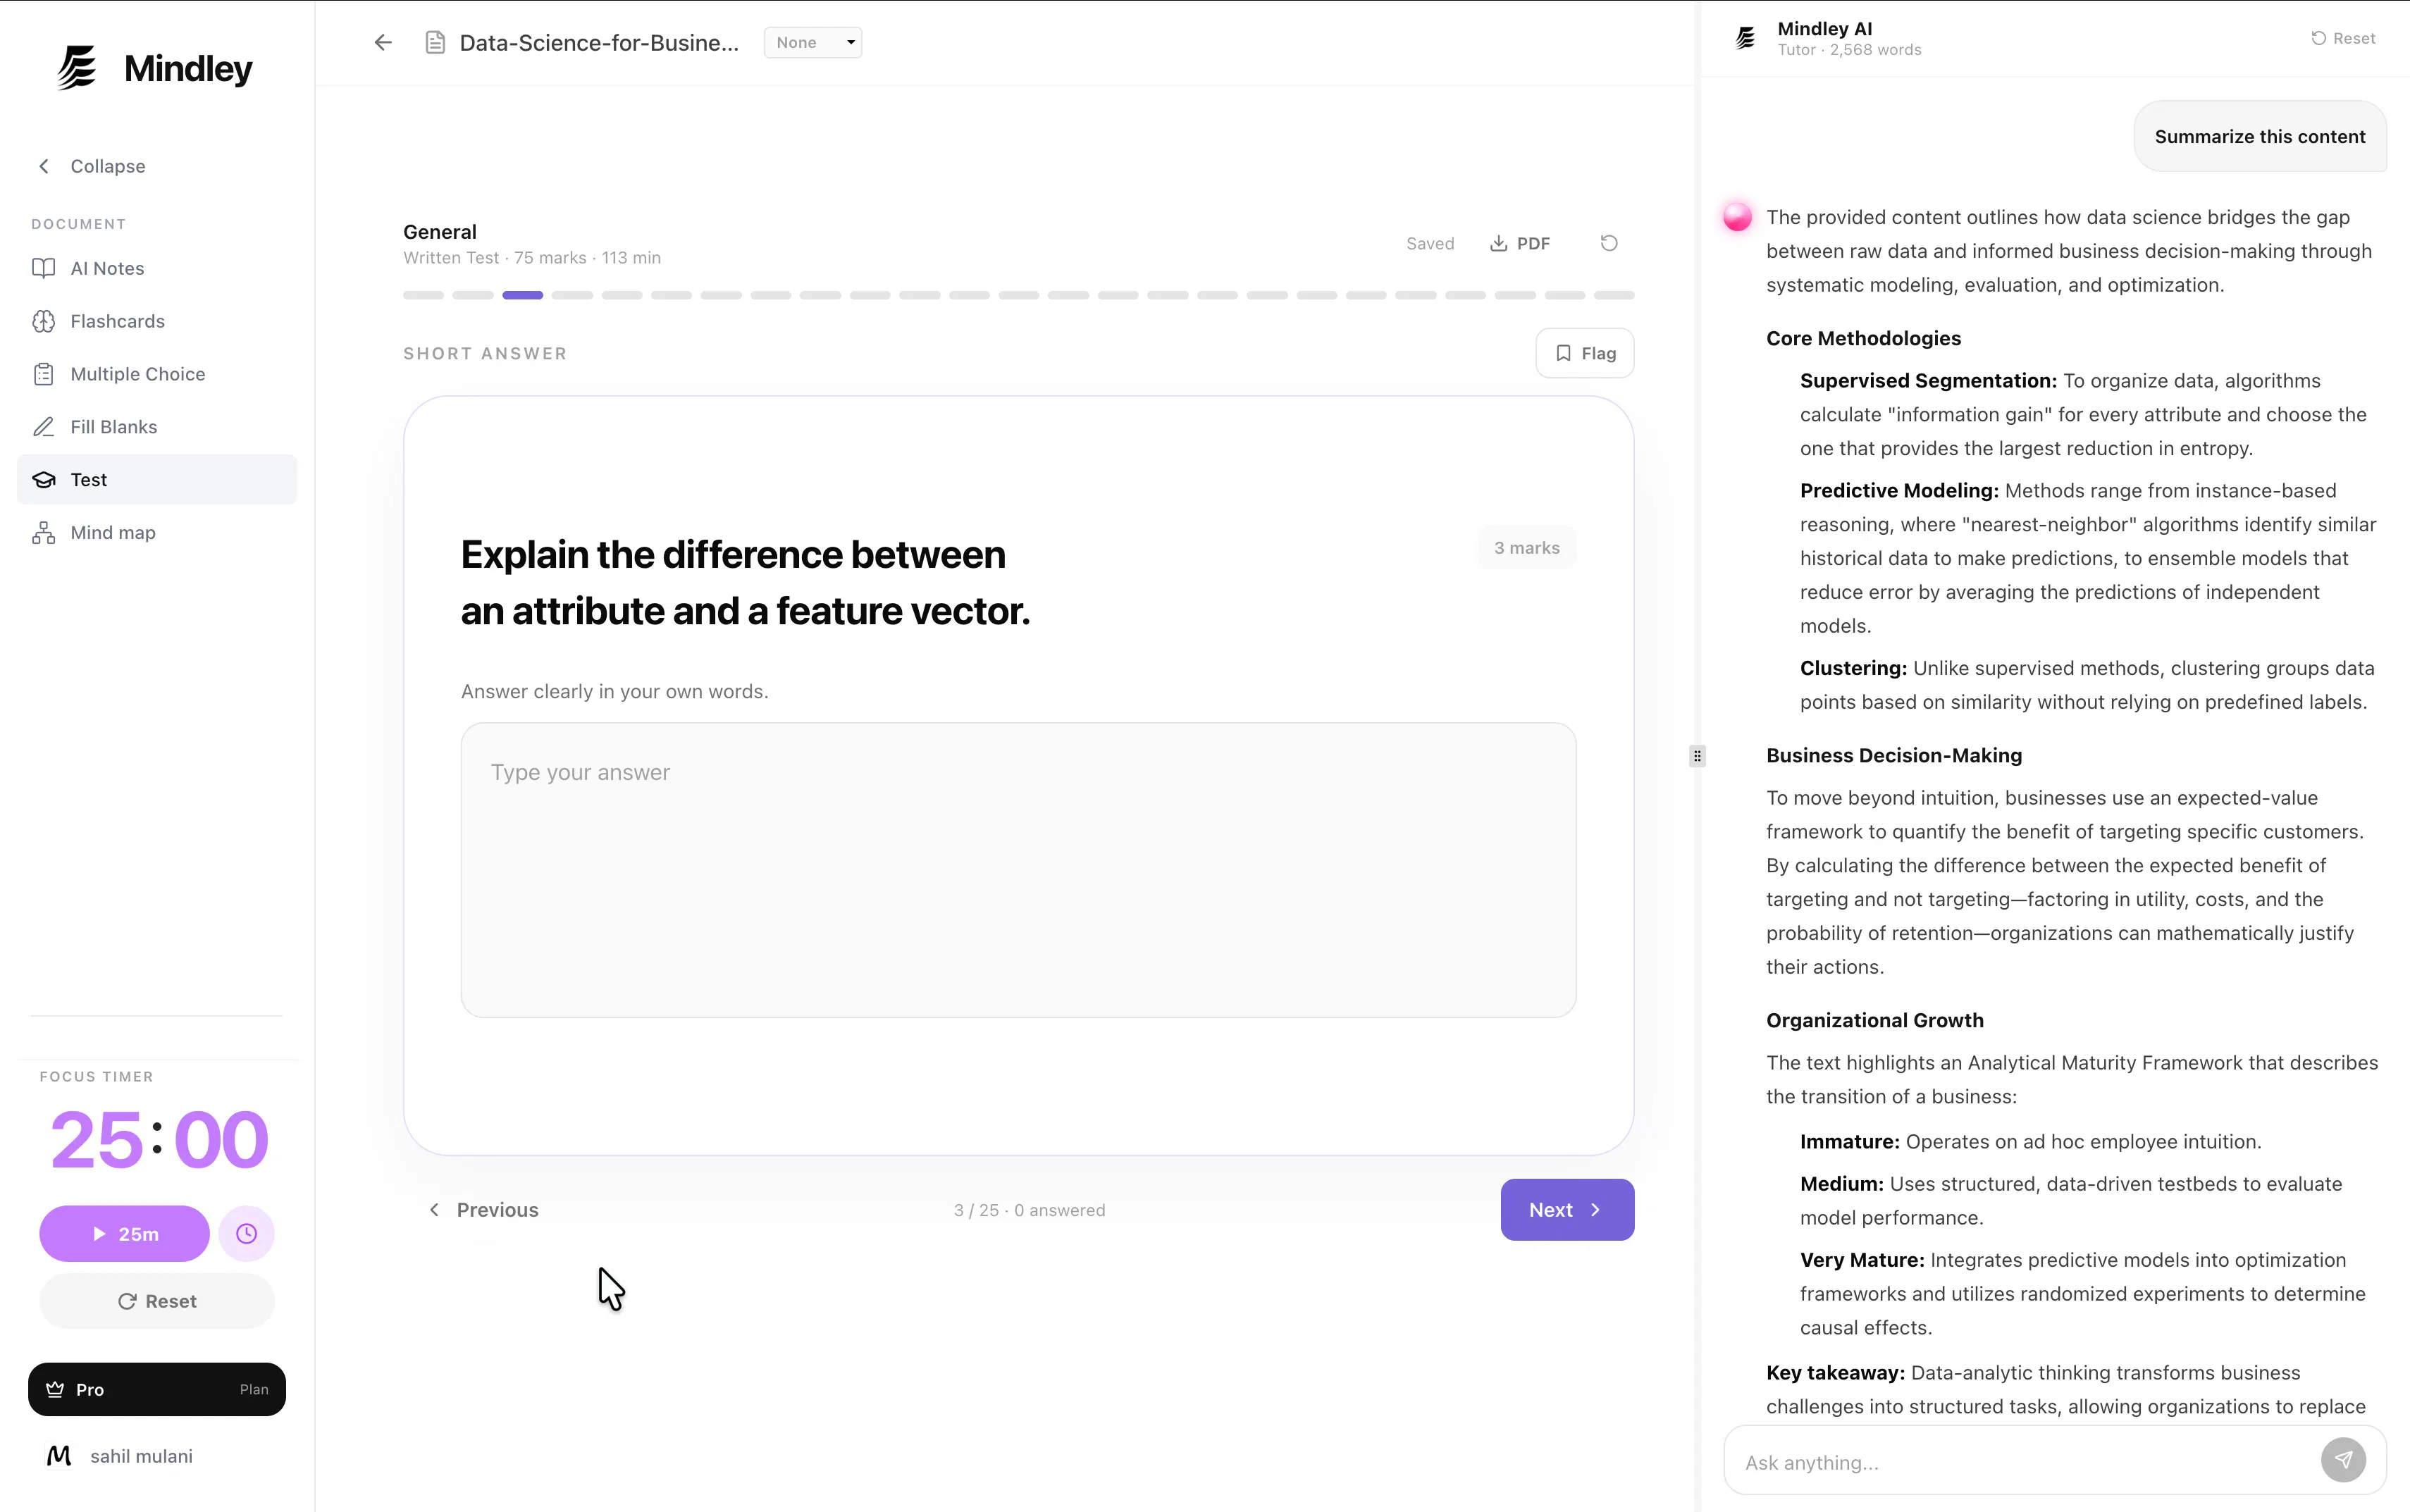Click the Ask anything input field

(2025, 1462)
